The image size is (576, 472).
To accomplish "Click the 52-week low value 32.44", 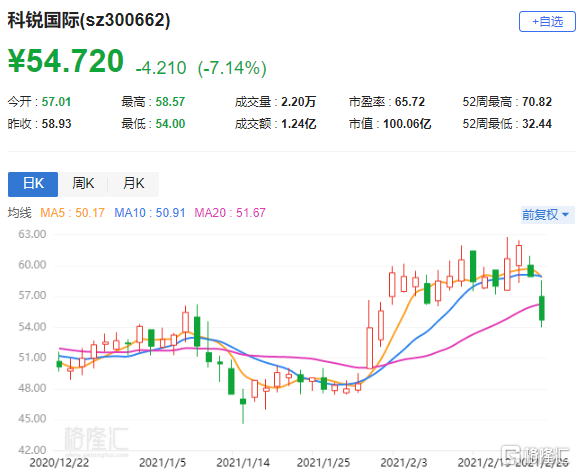I will click(x=537, y=124).
